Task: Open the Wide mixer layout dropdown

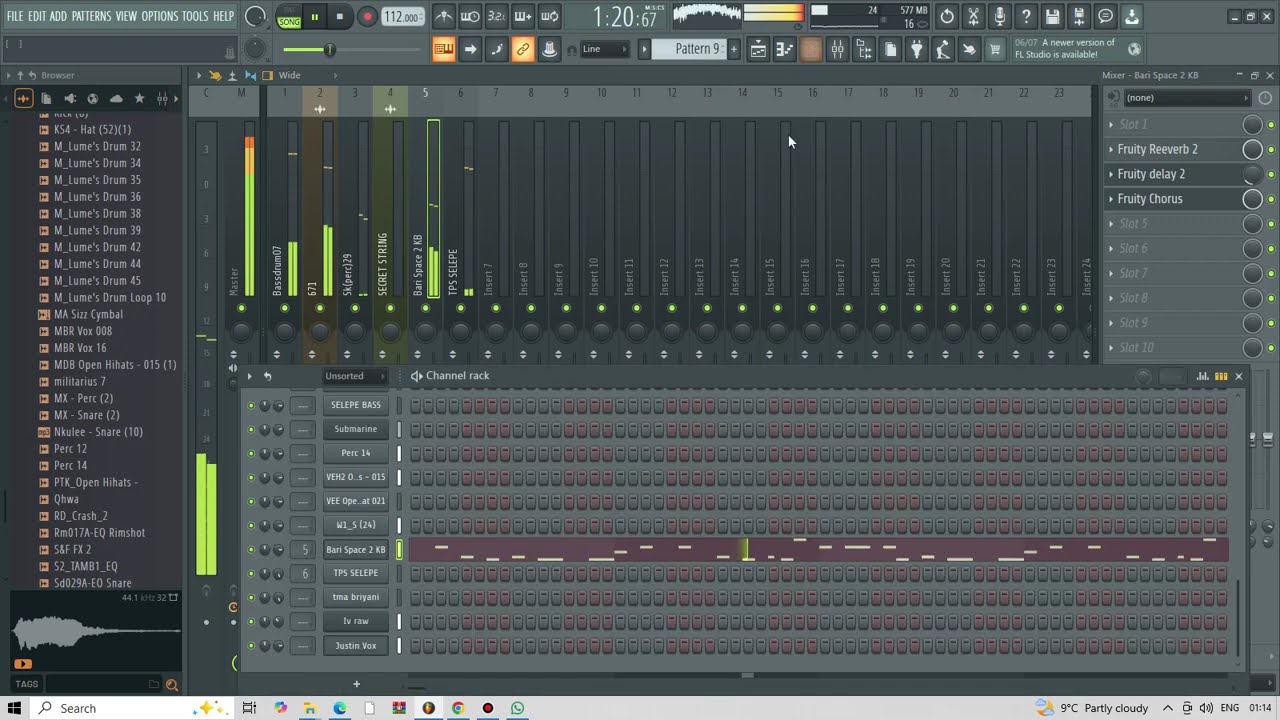Action: [308, 75]
